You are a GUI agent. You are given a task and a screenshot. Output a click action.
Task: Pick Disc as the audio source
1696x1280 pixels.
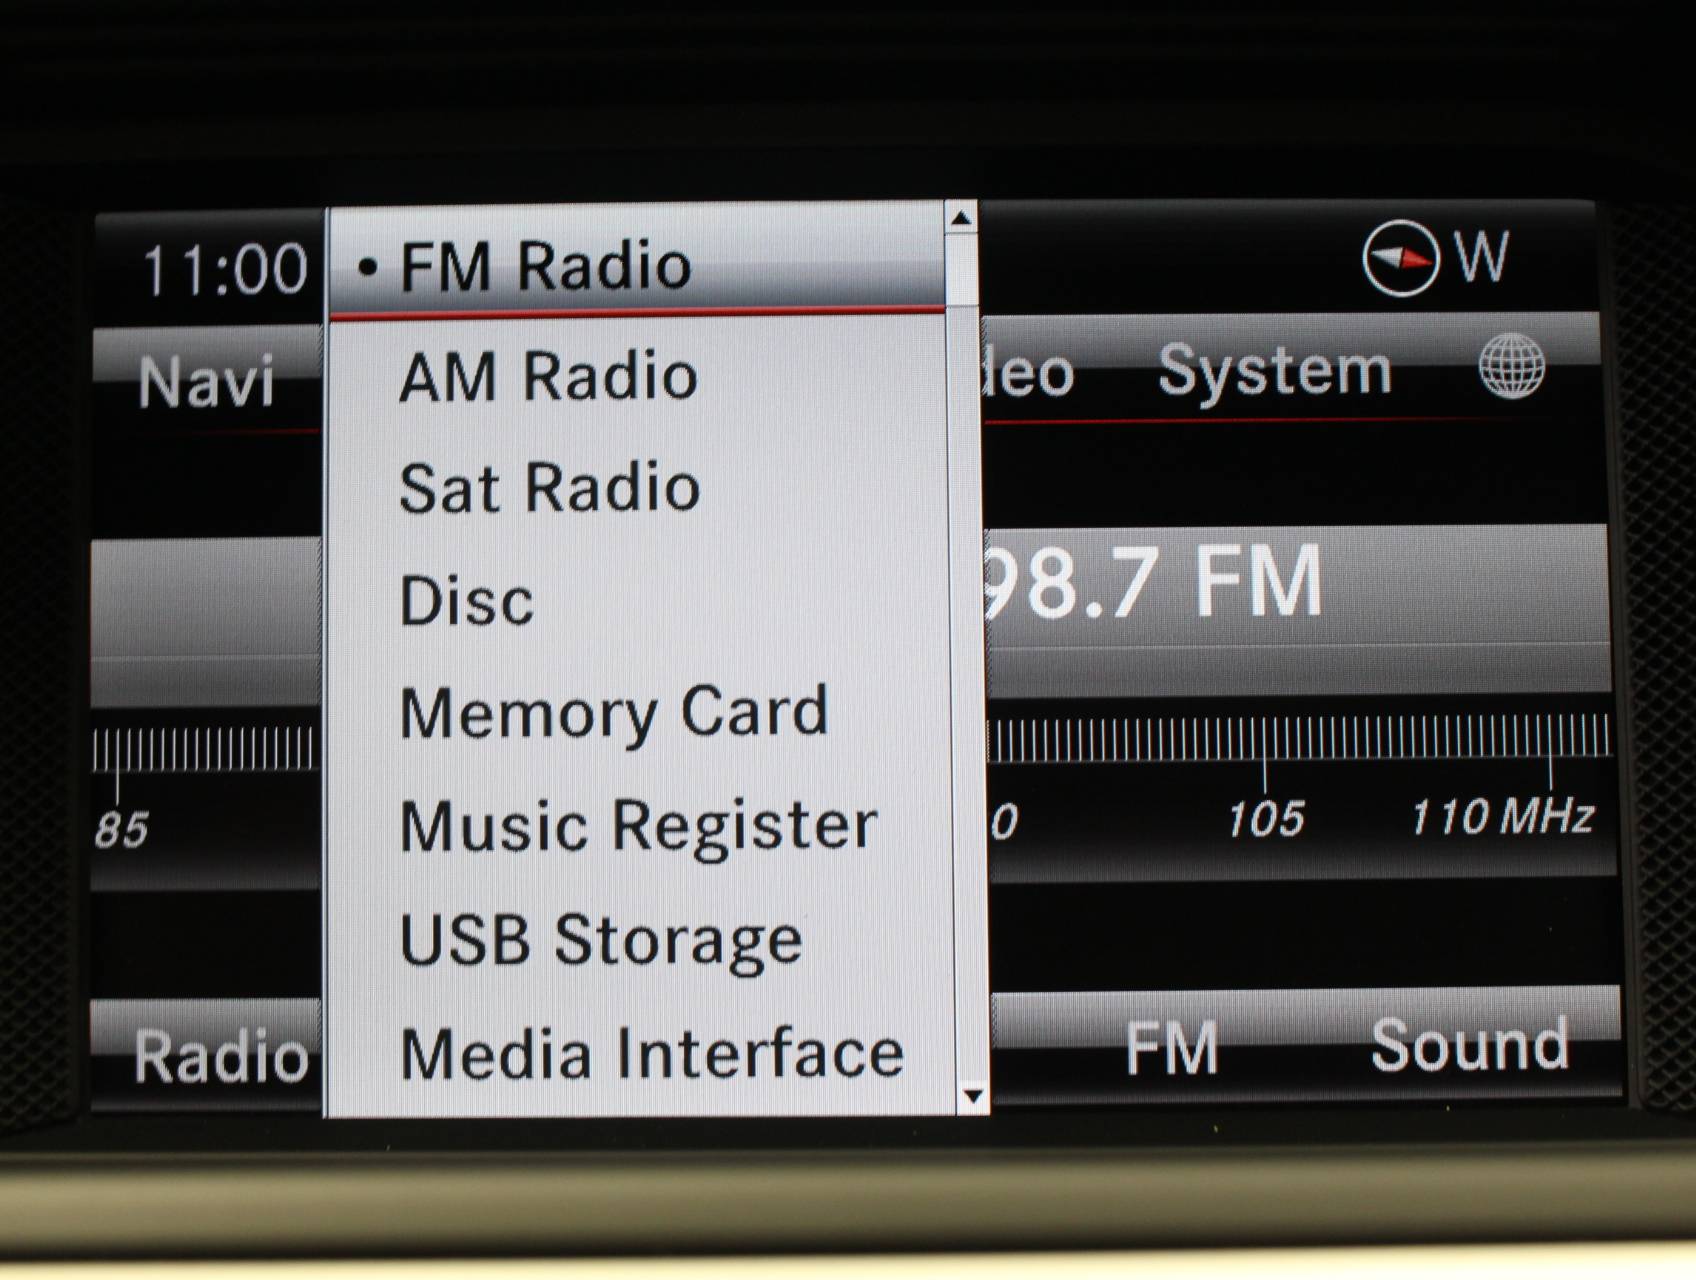click(x=466, y=601)
